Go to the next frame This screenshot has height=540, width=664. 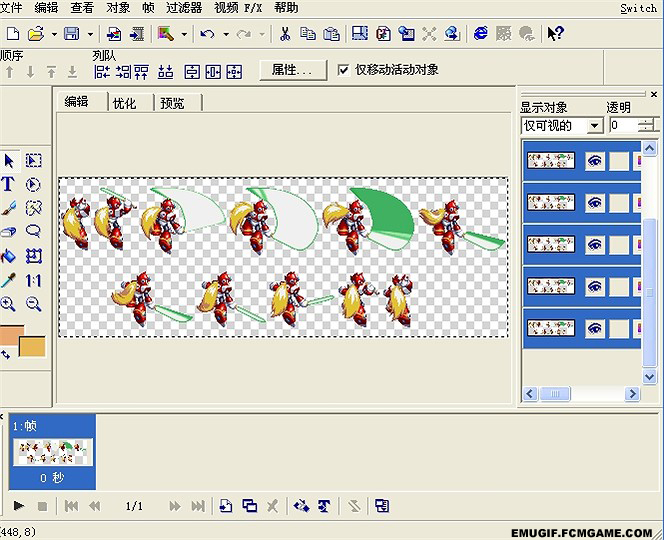[174, 506]
